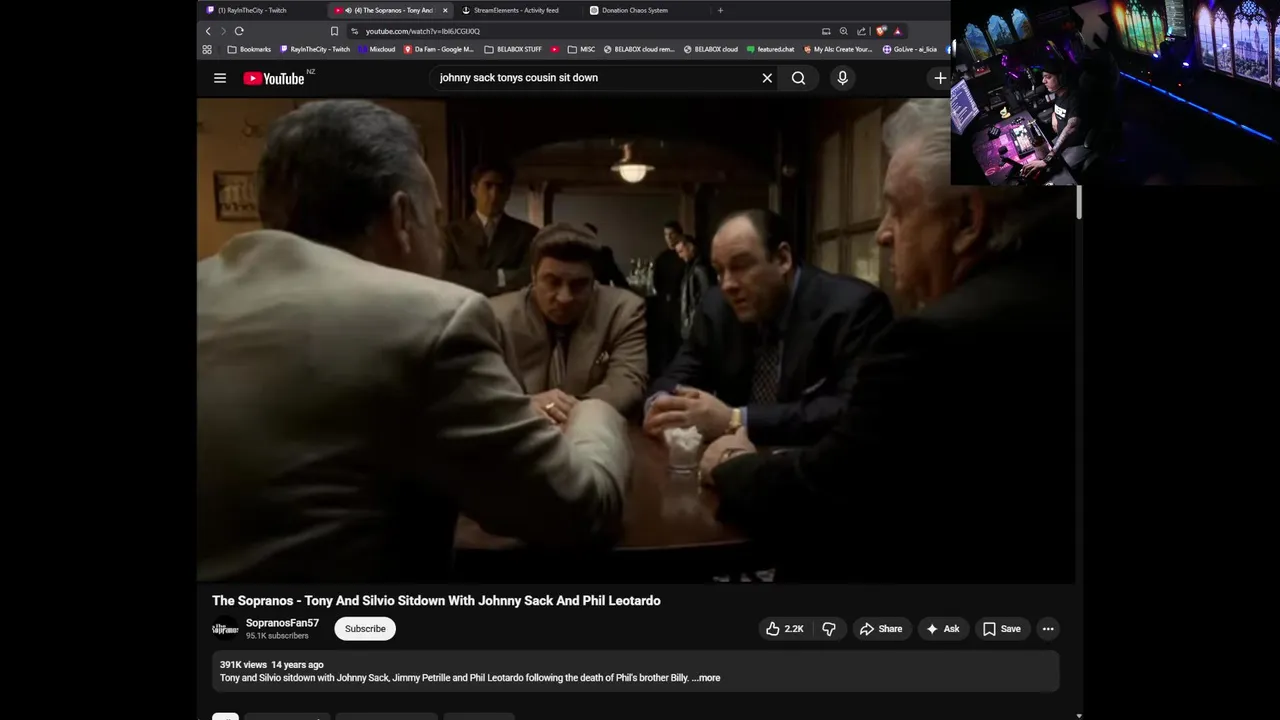Switch to the StreamElements Activity feed tab
Image resolution: width=1280 pixels, height=720 pixels.
pos(516,10)
